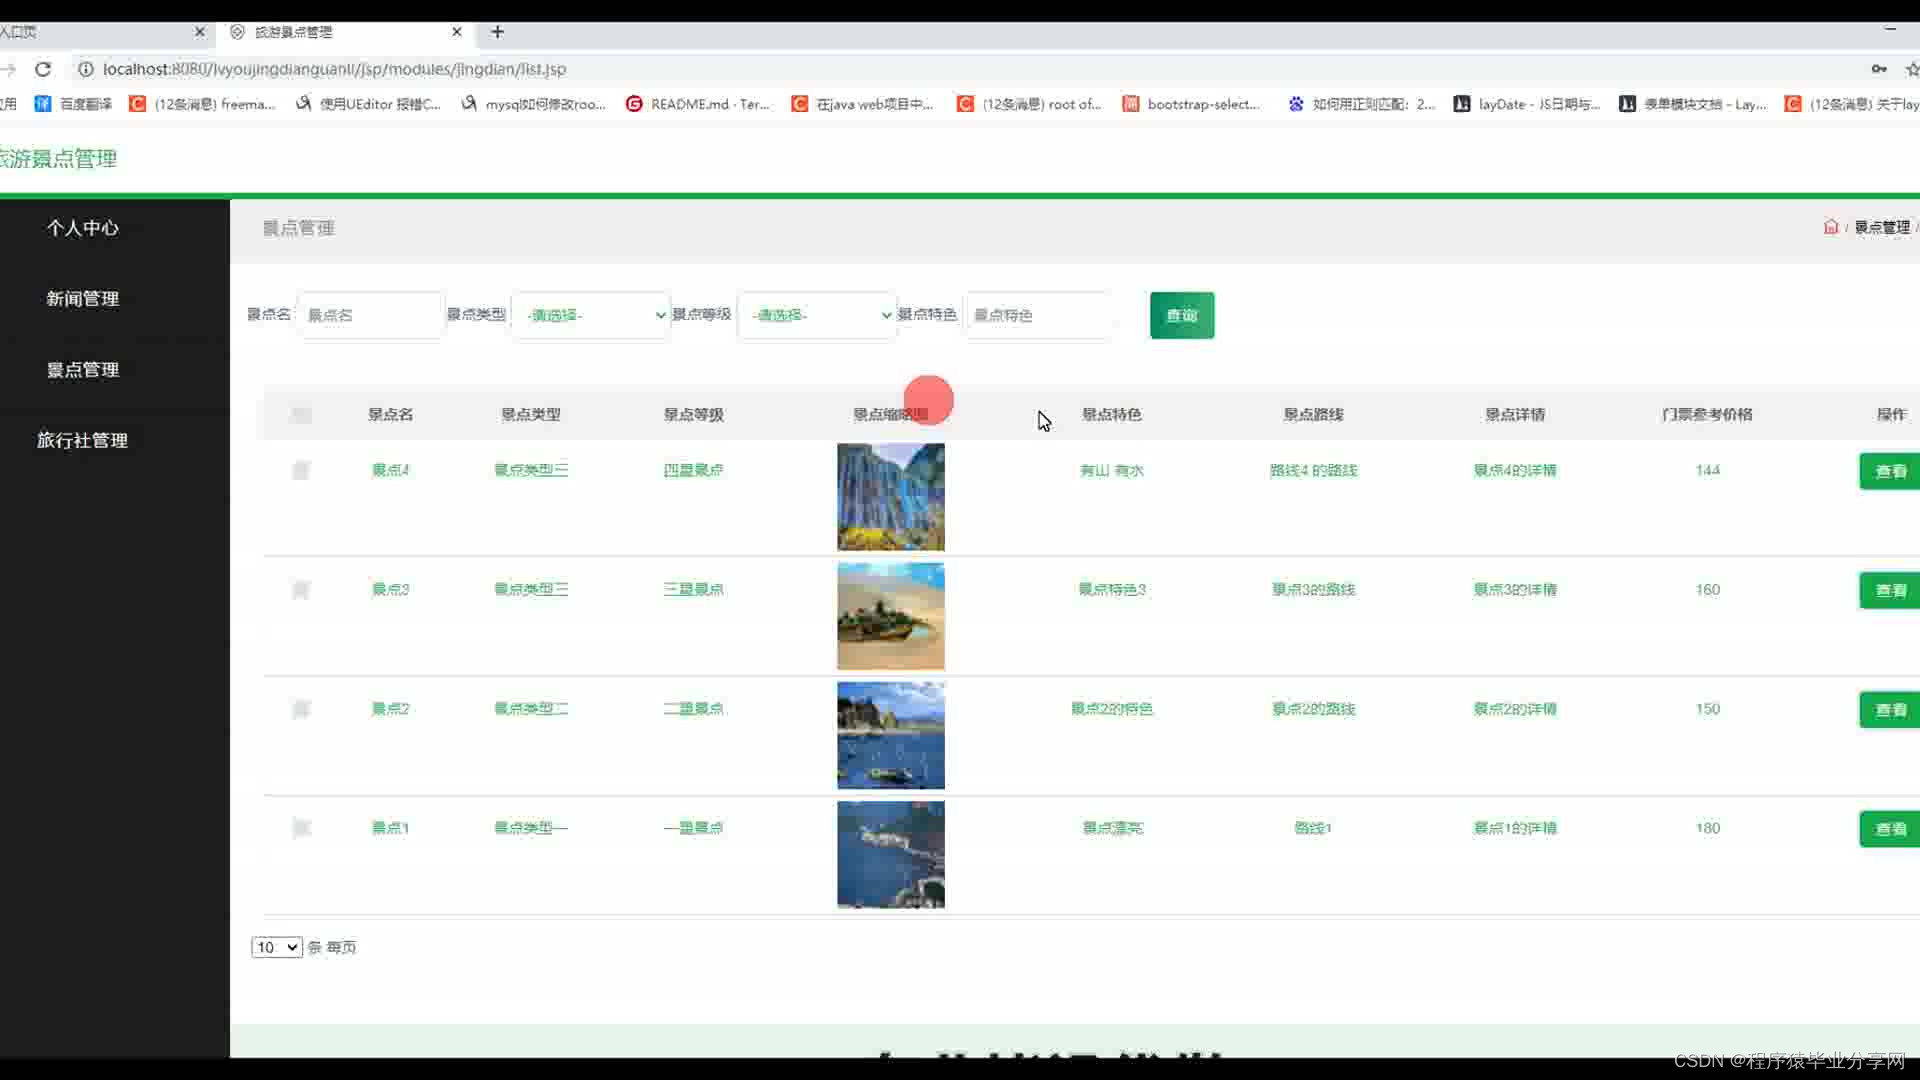Image resolution: width=1920 pixels, height=1080 pixels.
Task: Open the rows-per-page dropdown showing 10
Action: click(x=276, y=947)
